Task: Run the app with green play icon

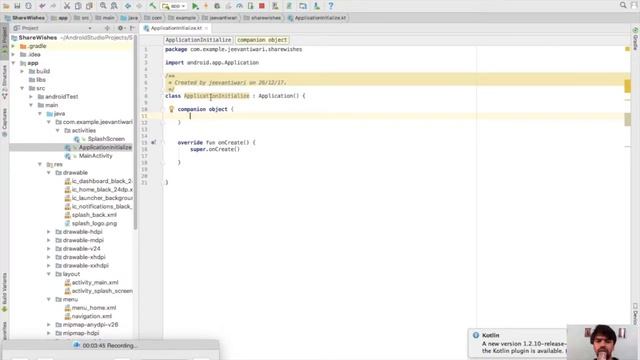Action: [195, 6]
